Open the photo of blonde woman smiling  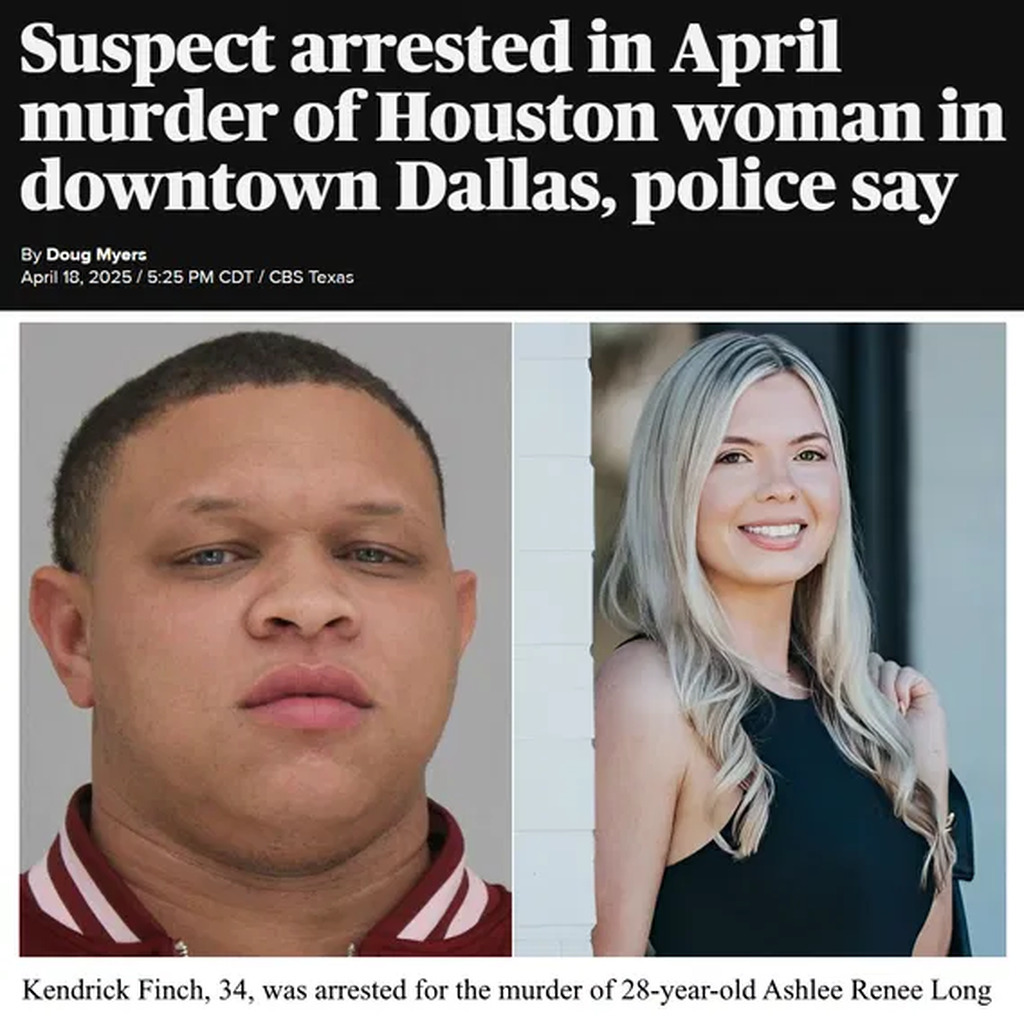[760, 640]
